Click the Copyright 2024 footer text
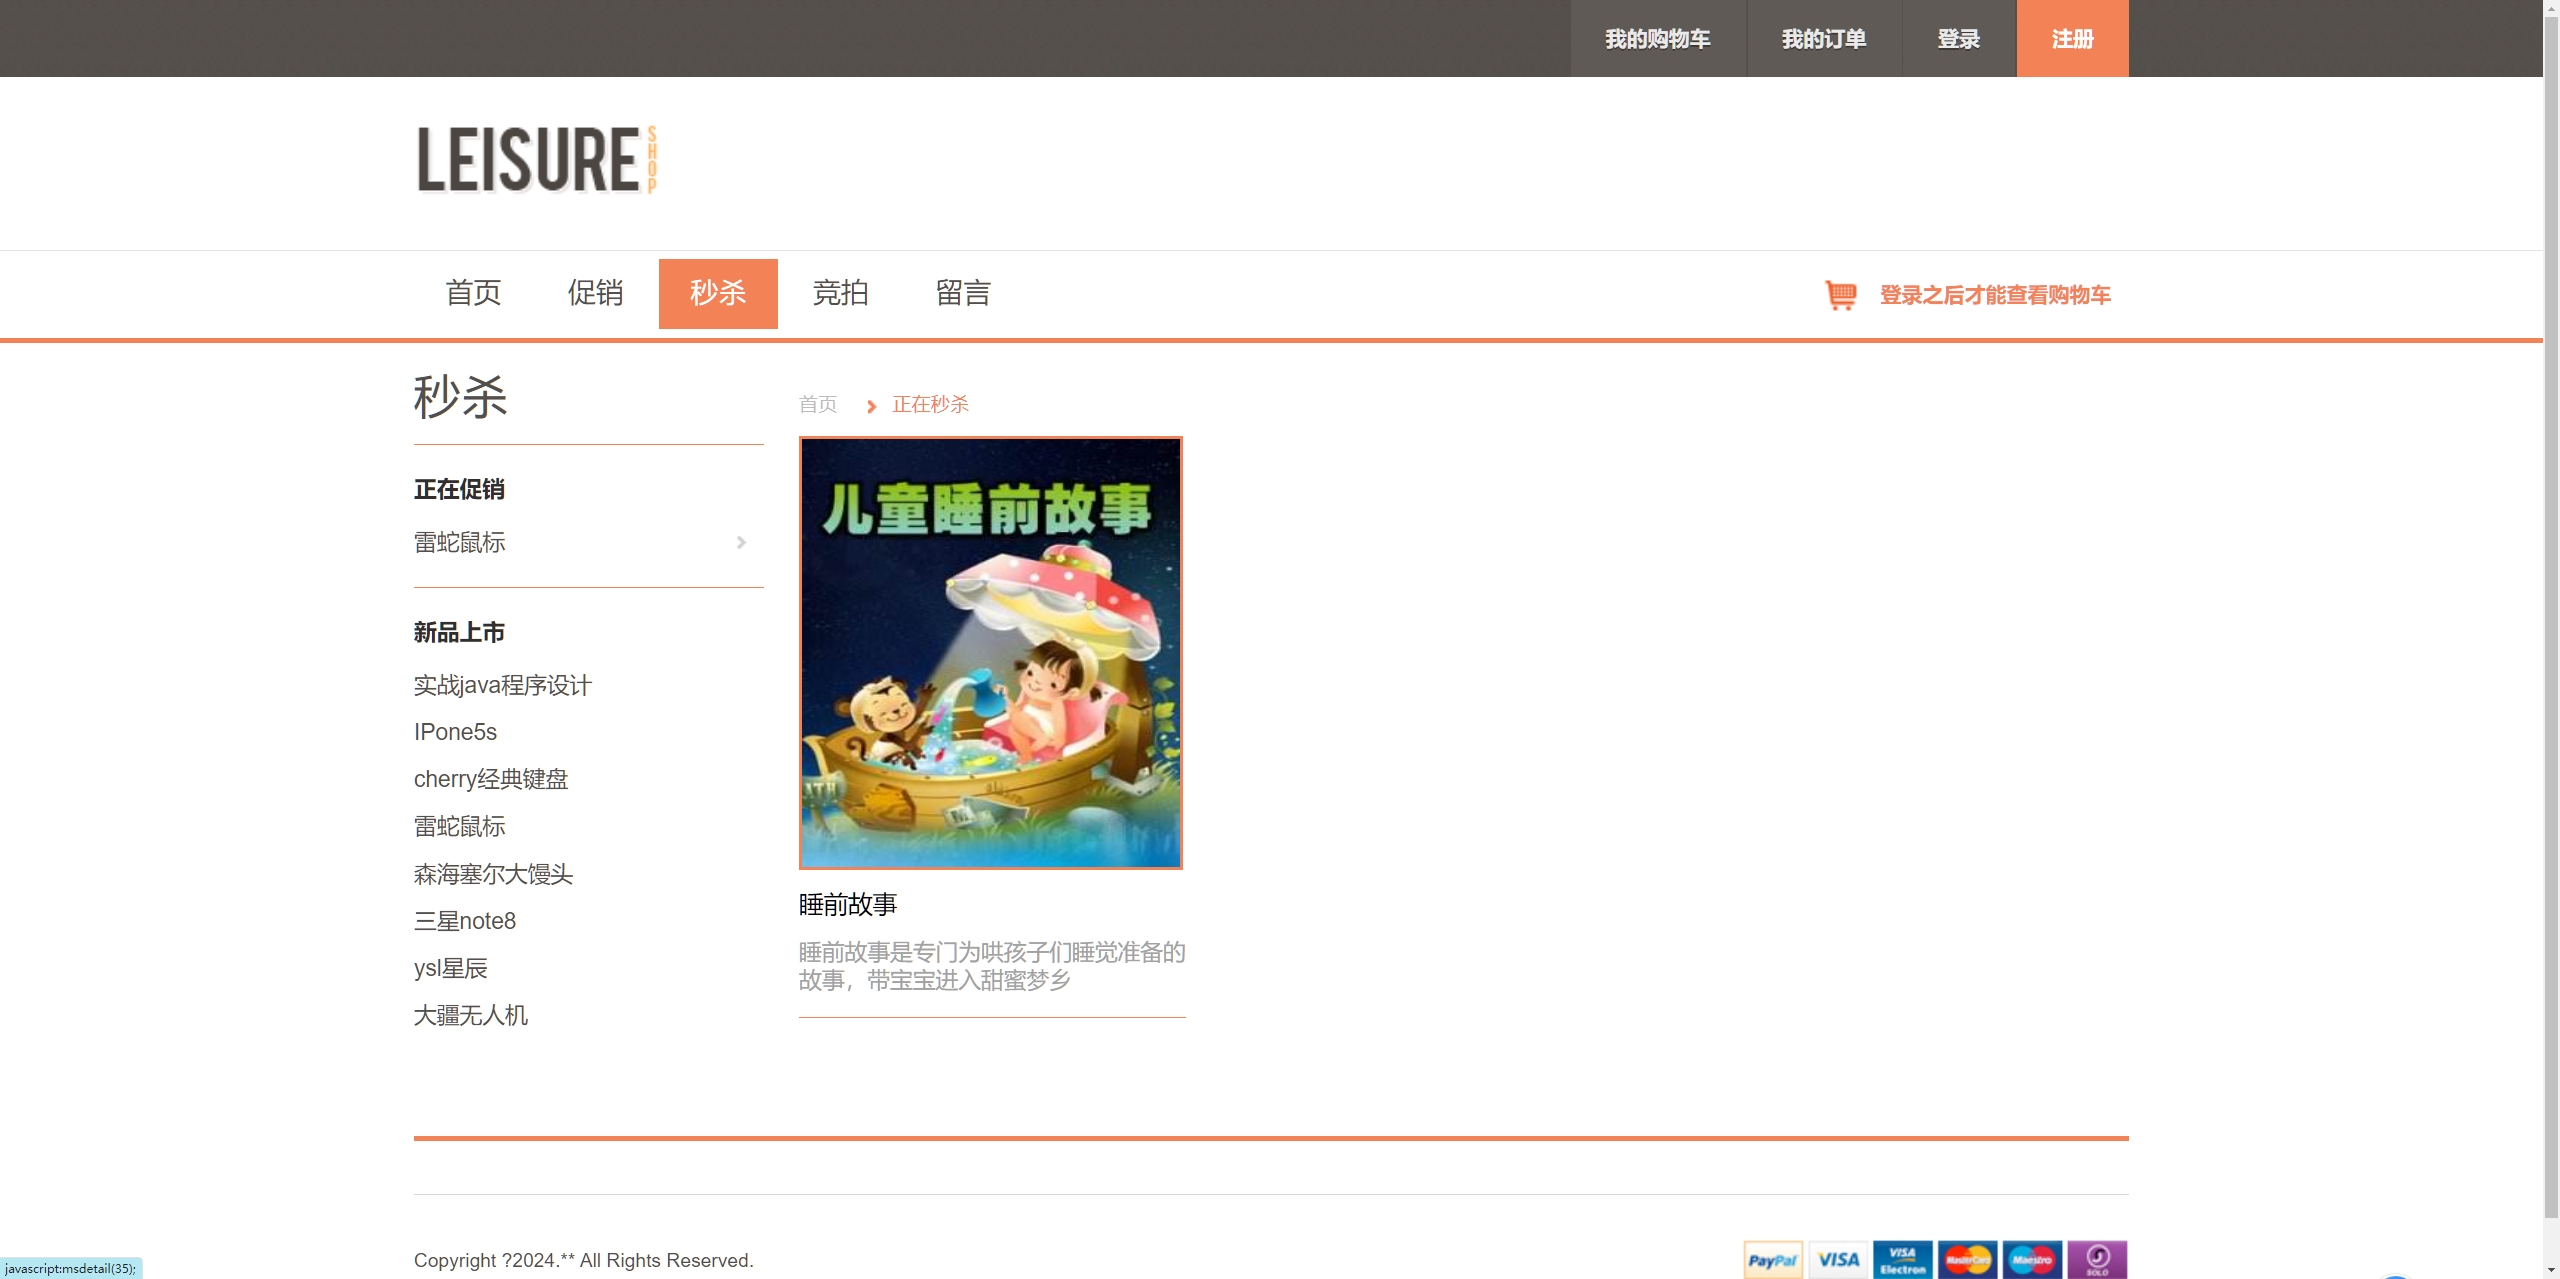Image resolution: width=2560 pixels, height=1279 pixels. coord(584,1260)
